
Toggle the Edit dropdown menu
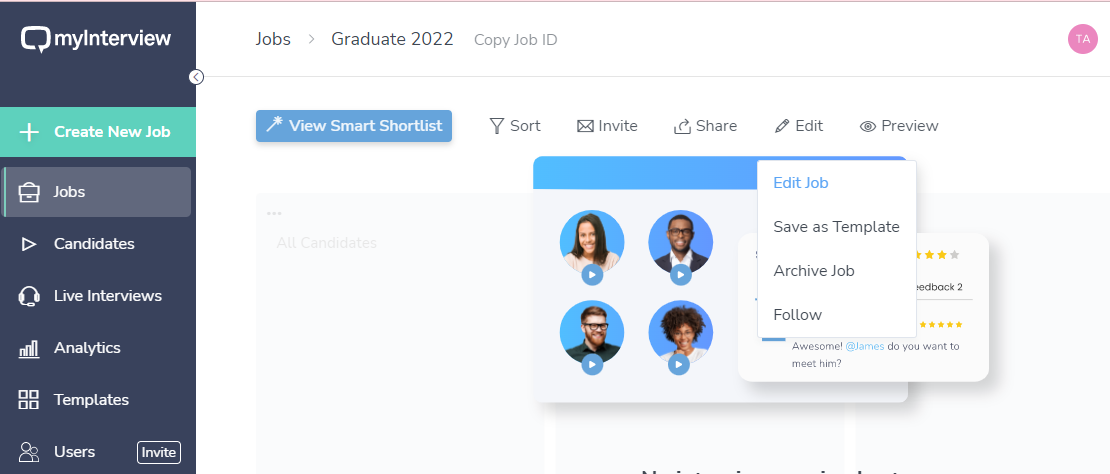[798, 126]
